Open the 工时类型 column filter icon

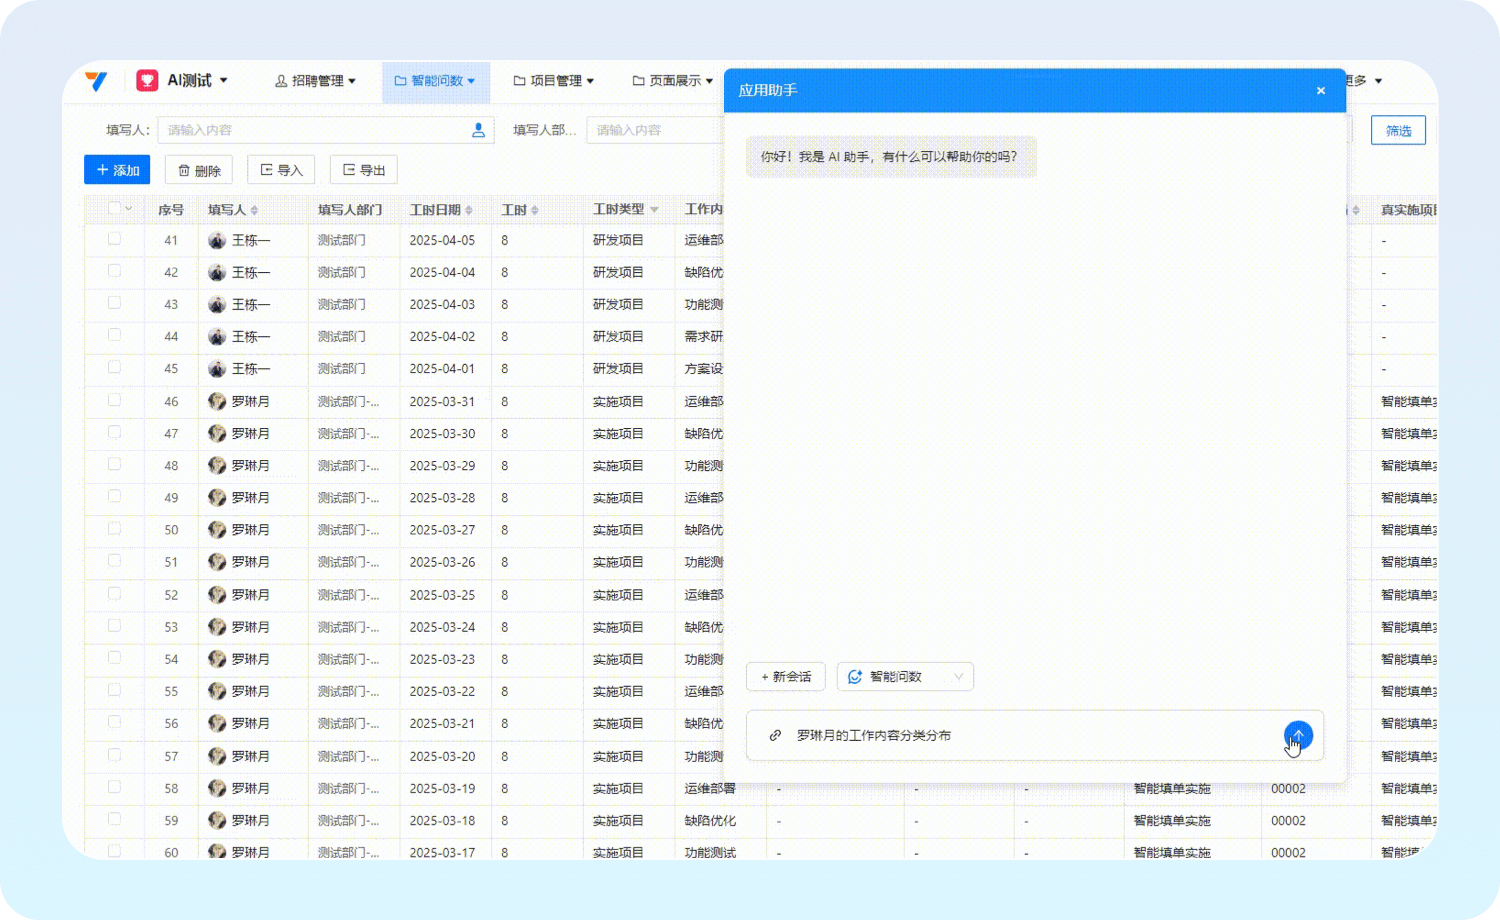[x=654, y=210]
